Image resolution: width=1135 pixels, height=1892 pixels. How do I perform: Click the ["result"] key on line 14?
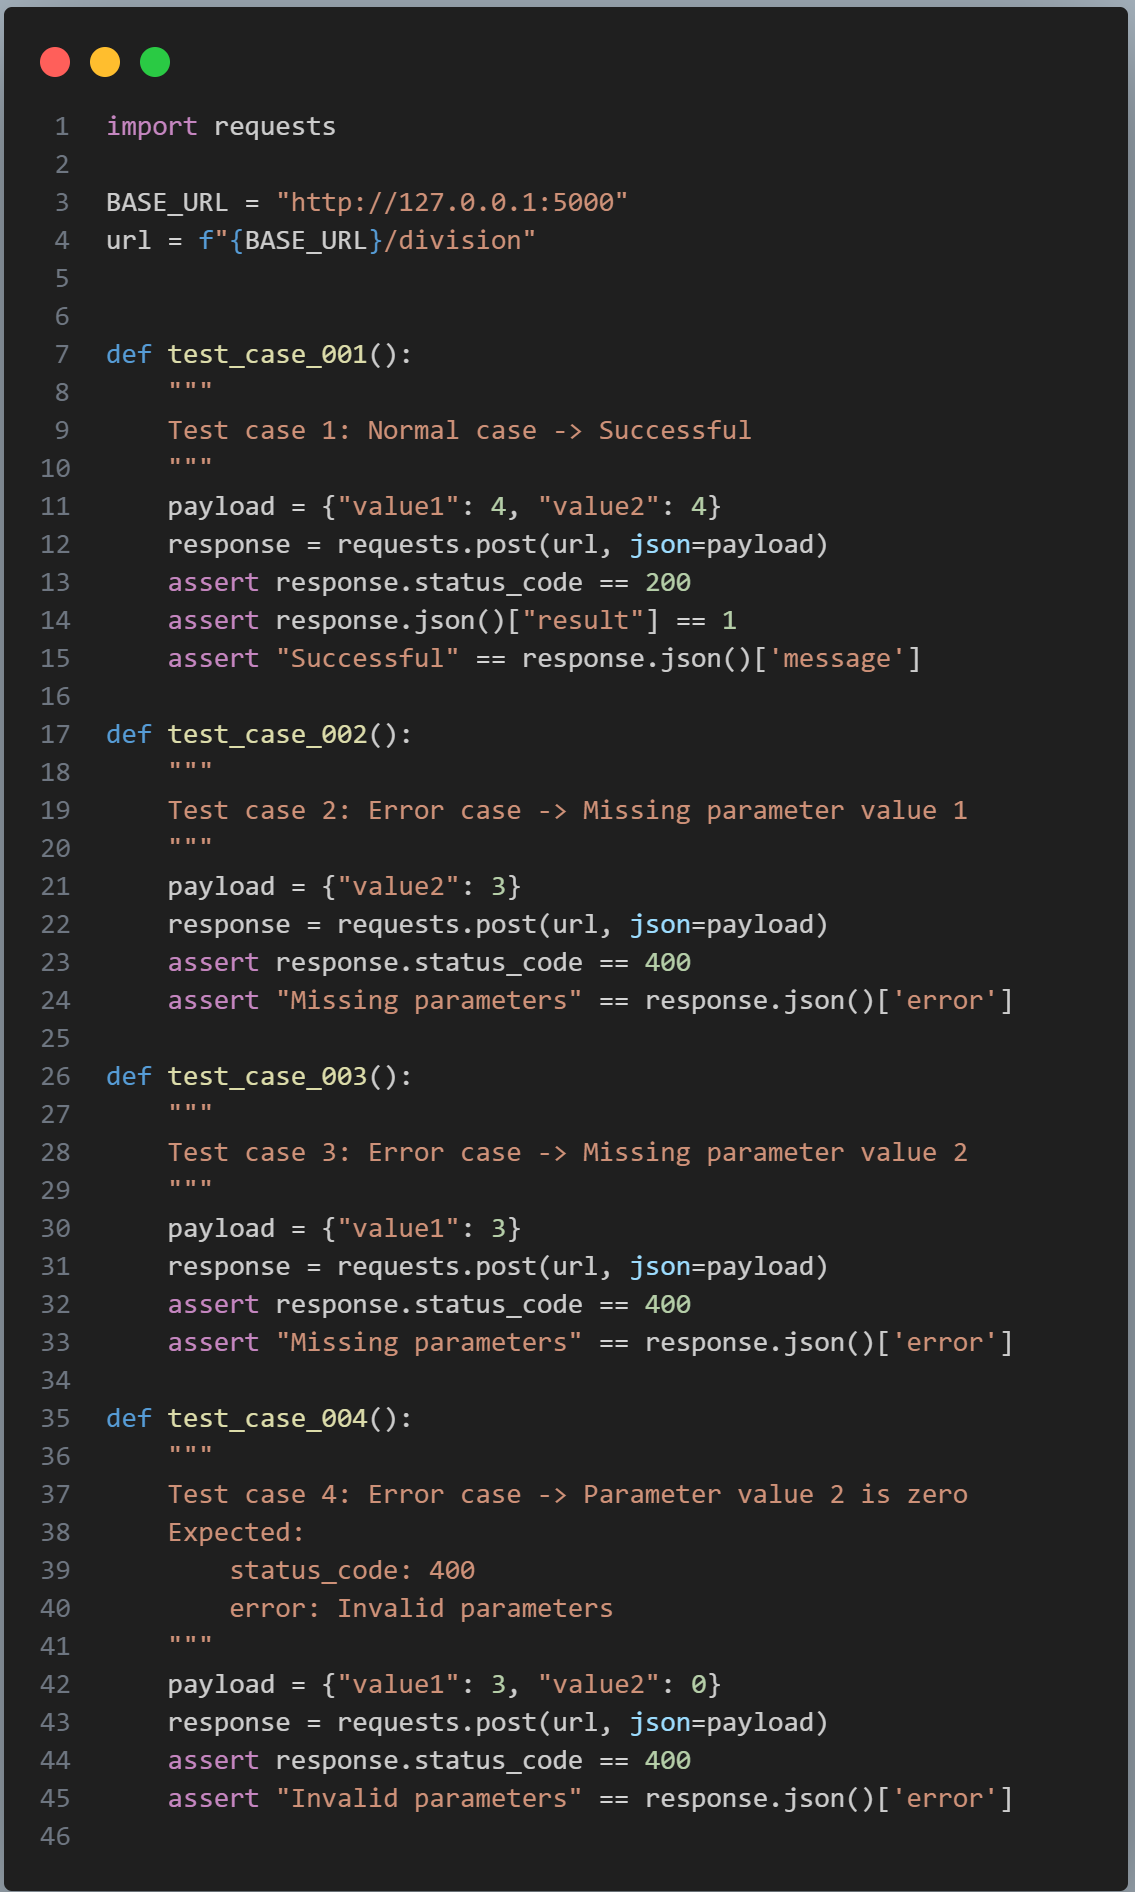point(583,621)
